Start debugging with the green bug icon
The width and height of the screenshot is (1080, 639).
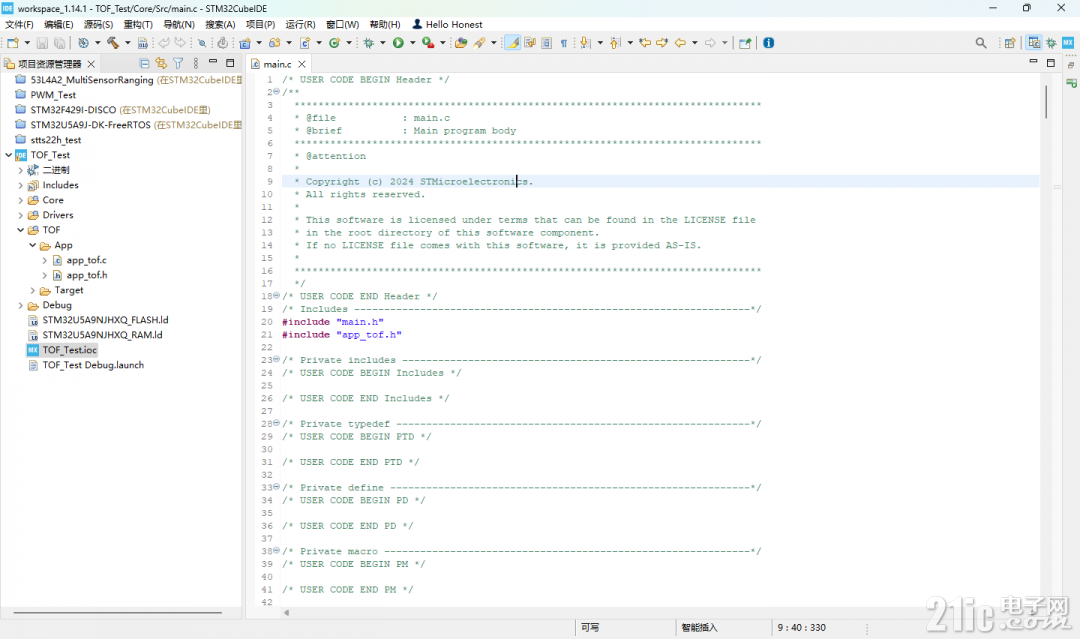tap(368, 43)
